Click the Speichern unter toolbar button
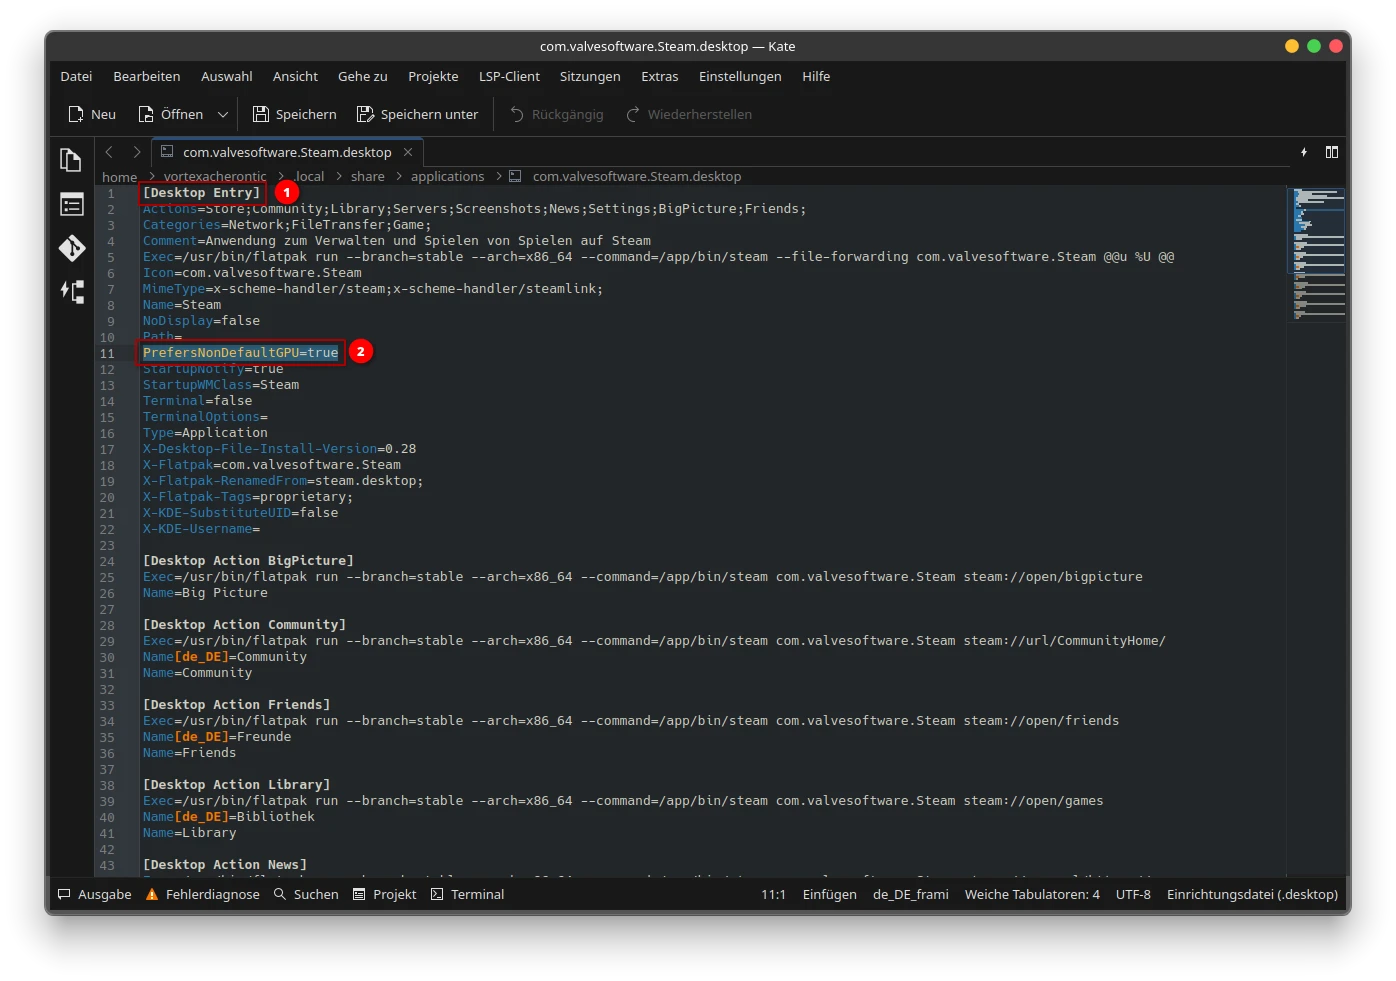Image resolution: width=1396 pixels, height=981 pixels. click(417, 114)
